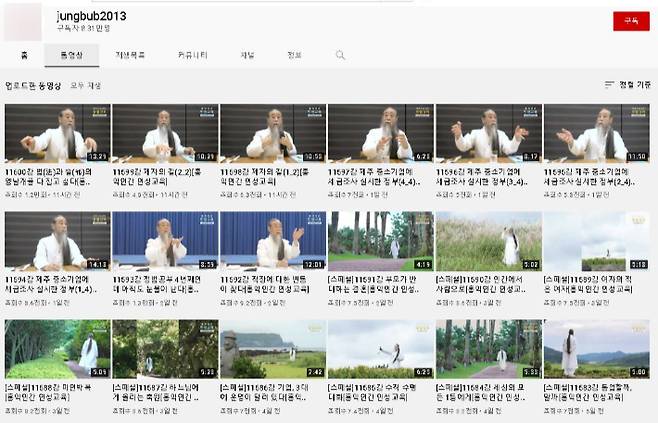Click the title link starting 11600강 법(法)
The image size is (658, 423).
point(49,177)
